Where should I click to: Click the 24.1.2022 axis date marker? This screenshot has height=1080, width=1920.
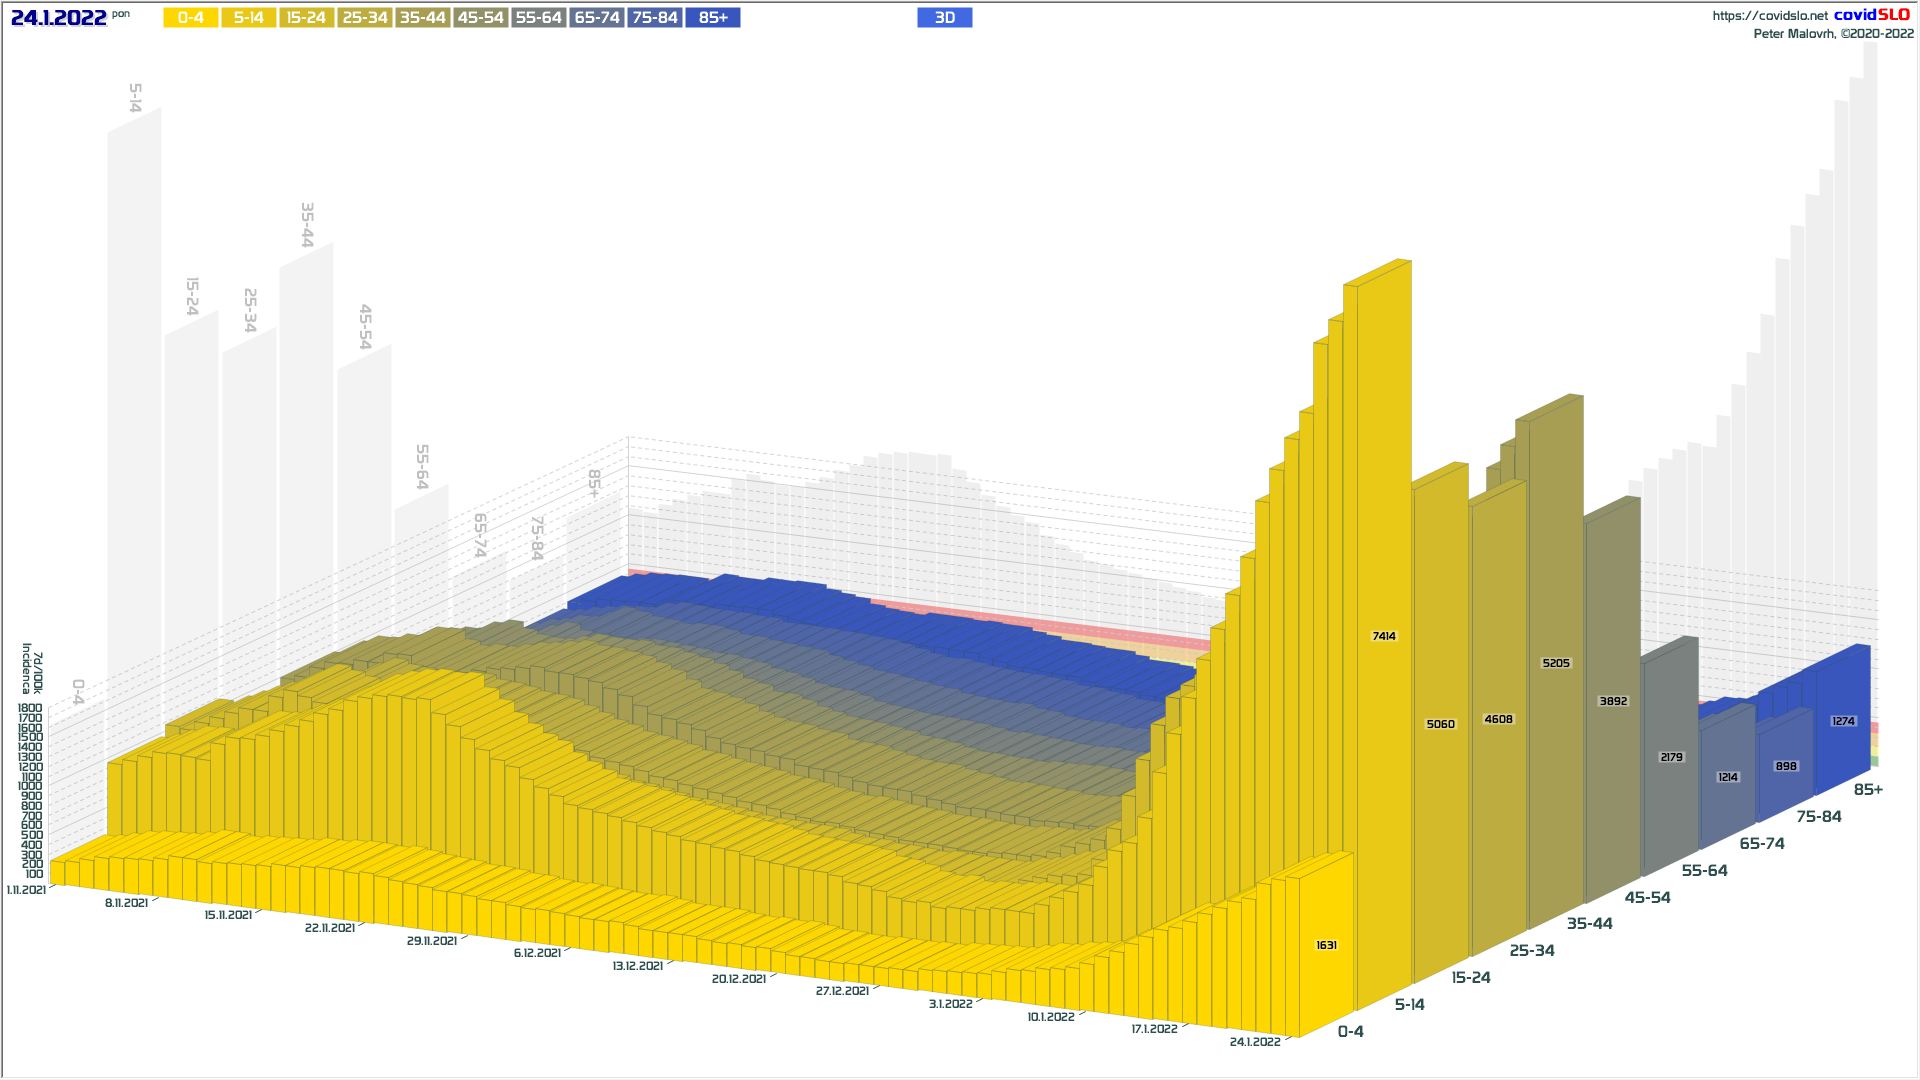click(1254, 1042)
